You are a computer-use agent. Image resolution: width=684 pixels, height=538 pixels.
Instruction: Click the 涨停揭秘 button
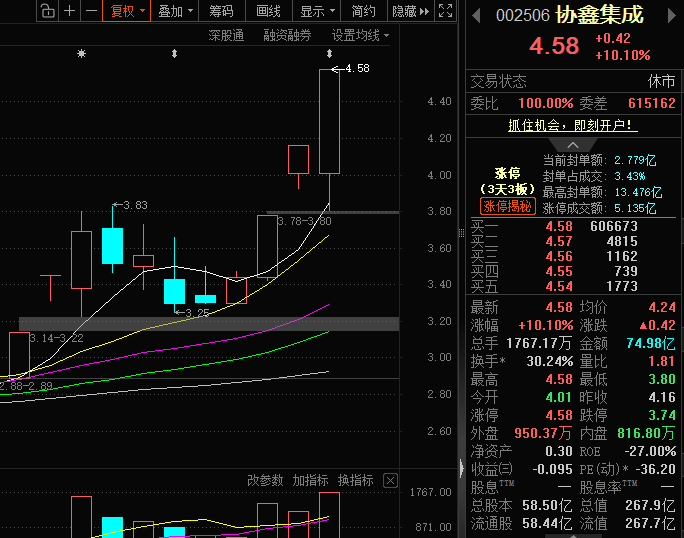(x=508, y=206)
